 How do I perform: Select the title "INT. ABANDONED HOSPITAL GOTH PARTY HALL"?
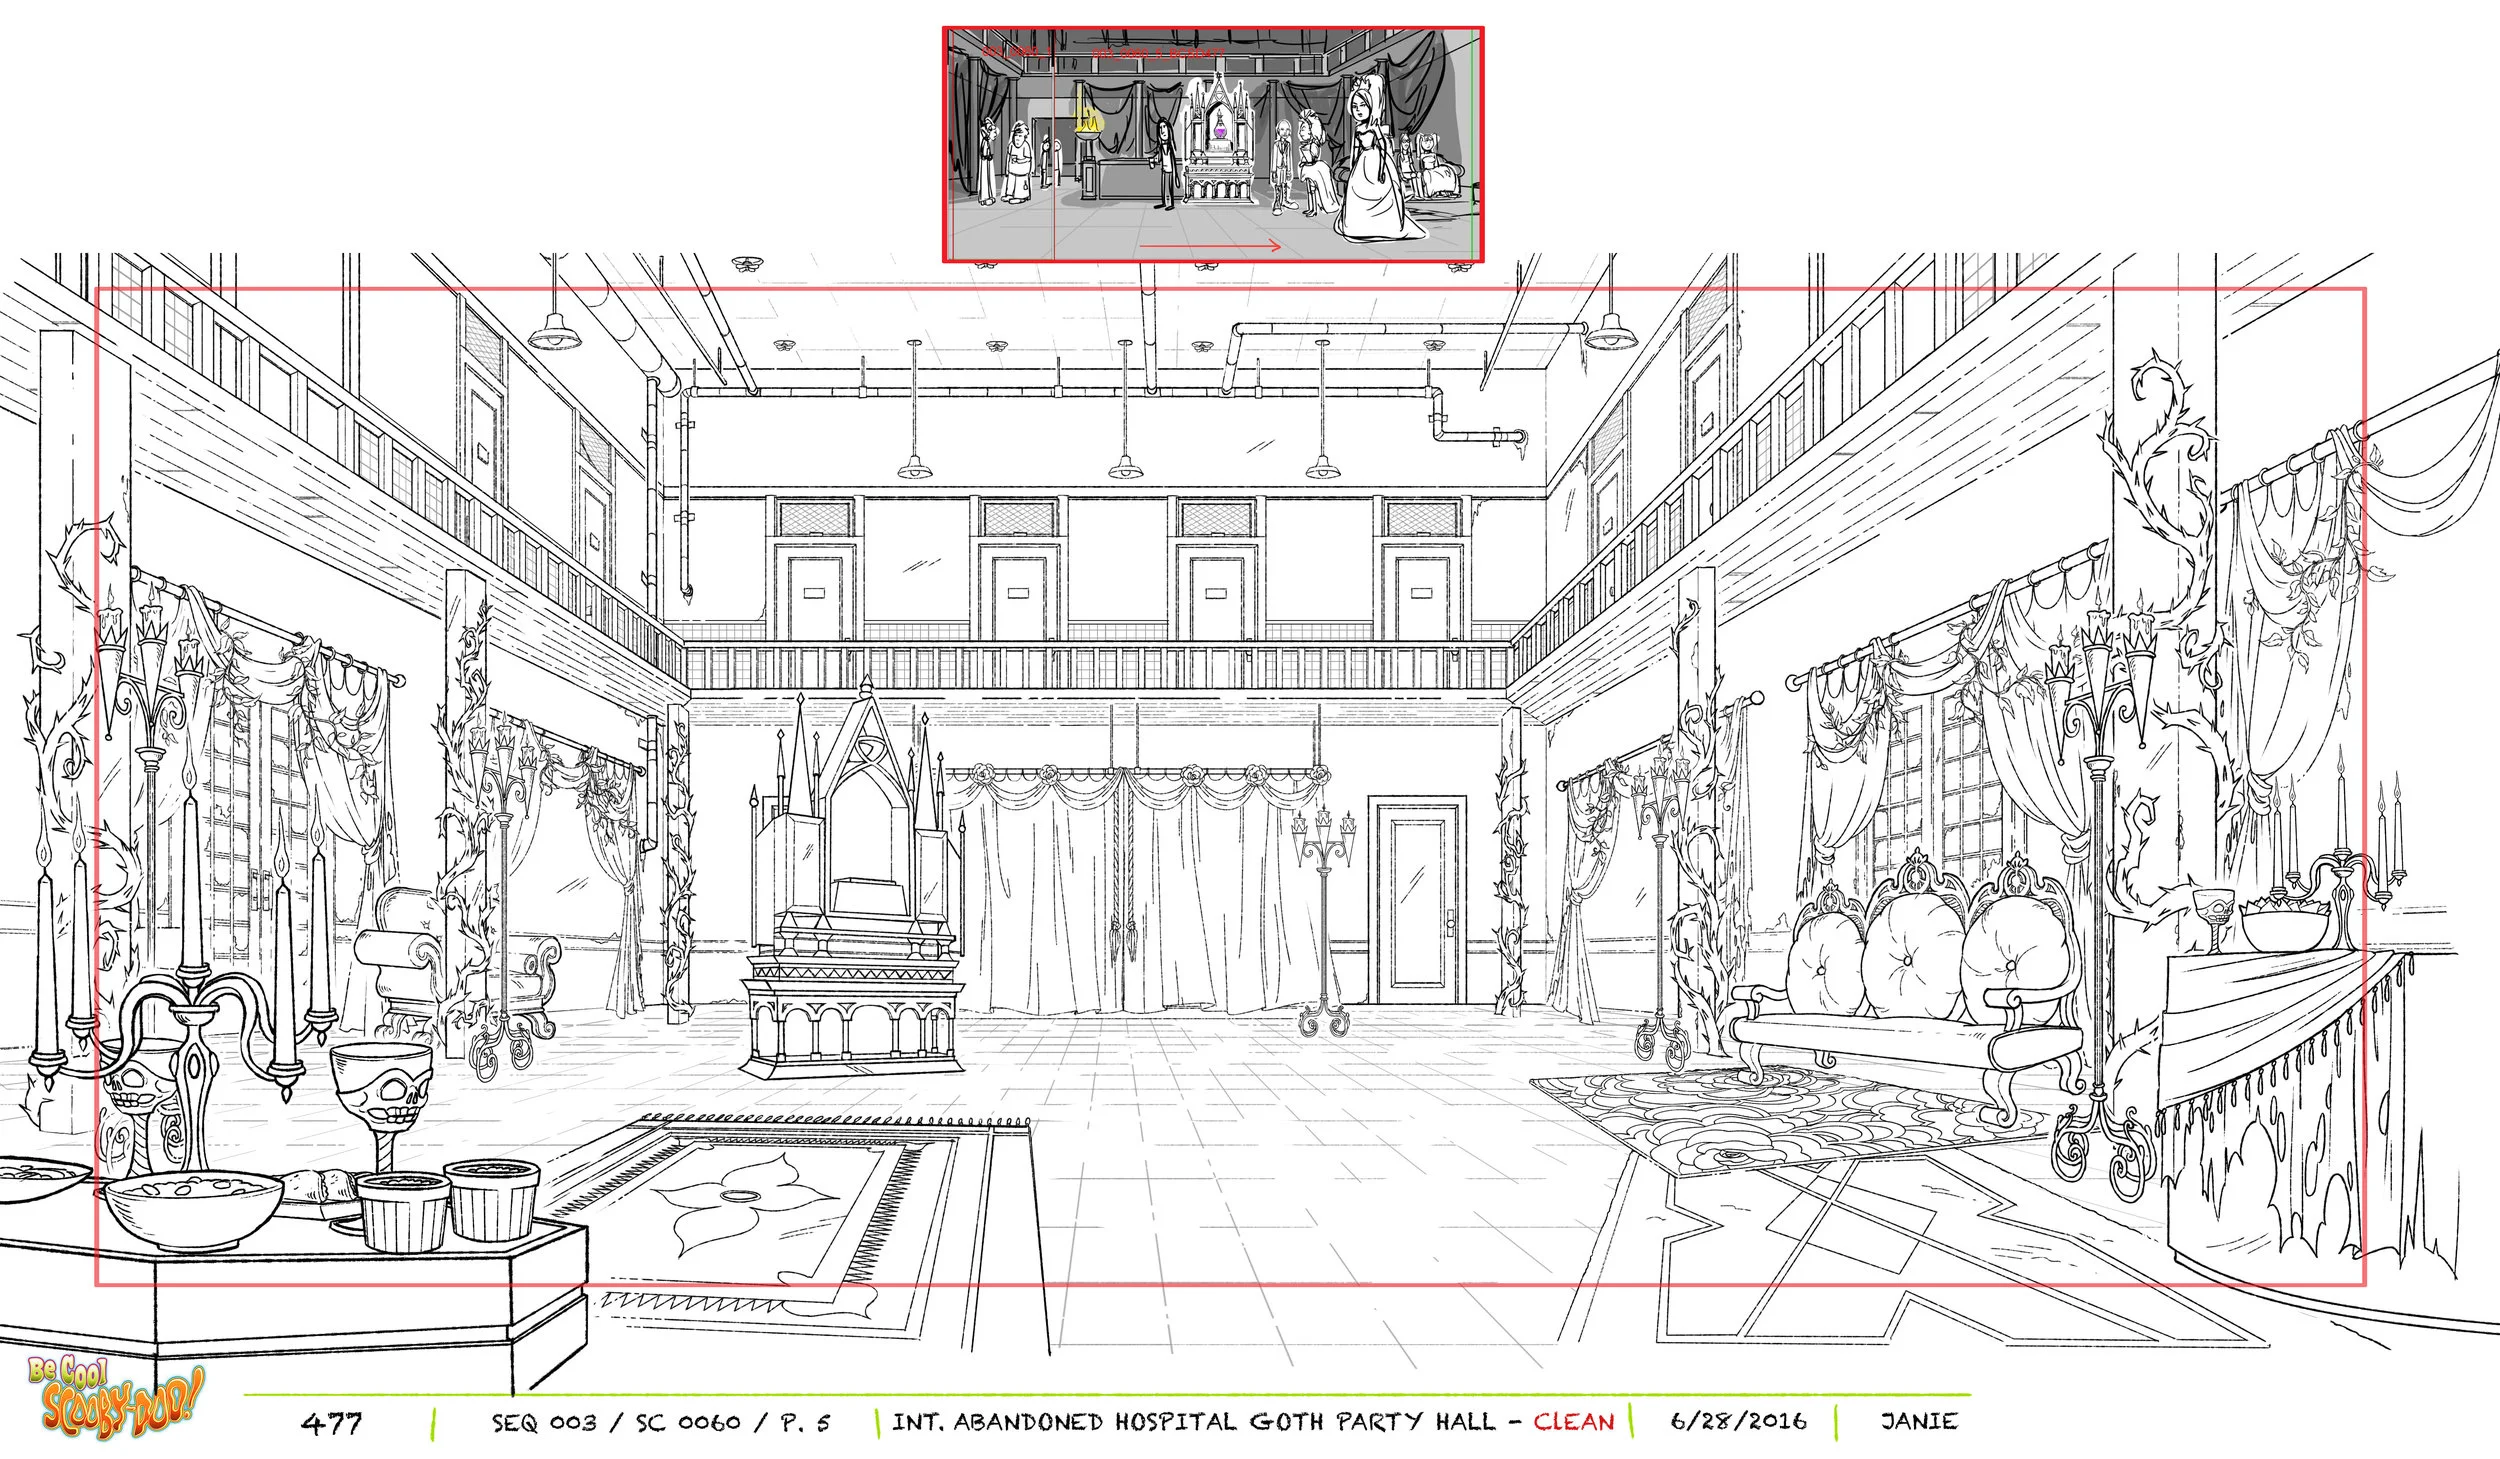(x=1194, y=1422)
